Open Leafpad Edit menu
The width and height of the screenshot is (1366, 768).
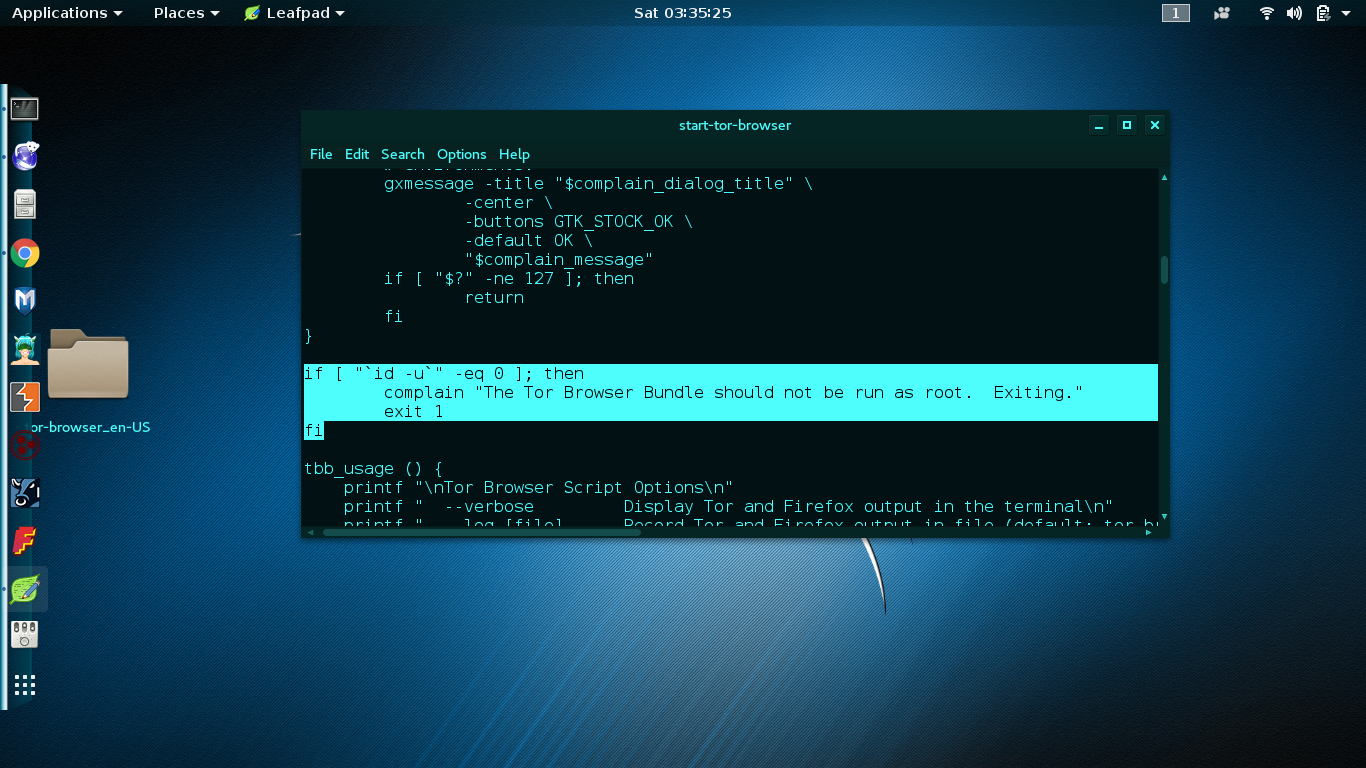click(x=357, y=154)
